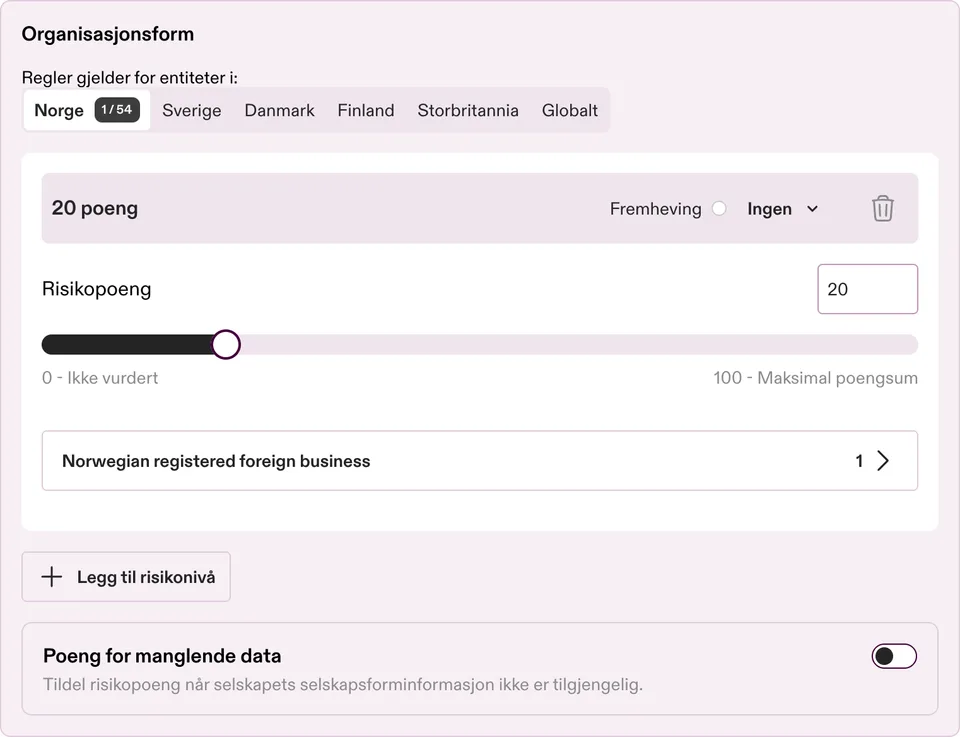Click the plus icon in Legg til risikonivå
The width and height of the screenshot is (960, 737).
click(x=52, y=577)
